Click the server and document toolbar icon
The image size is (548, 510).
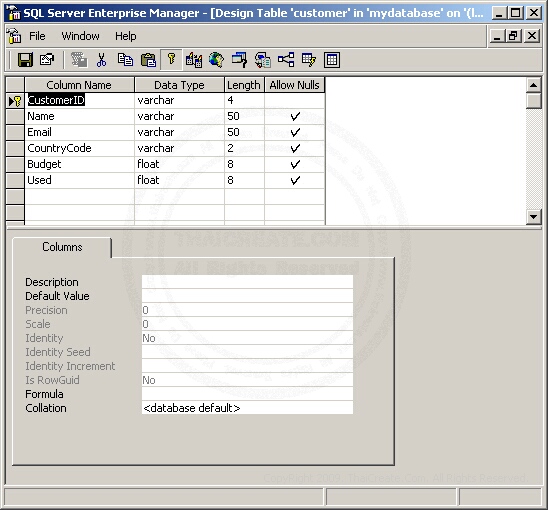pos(262,60)
